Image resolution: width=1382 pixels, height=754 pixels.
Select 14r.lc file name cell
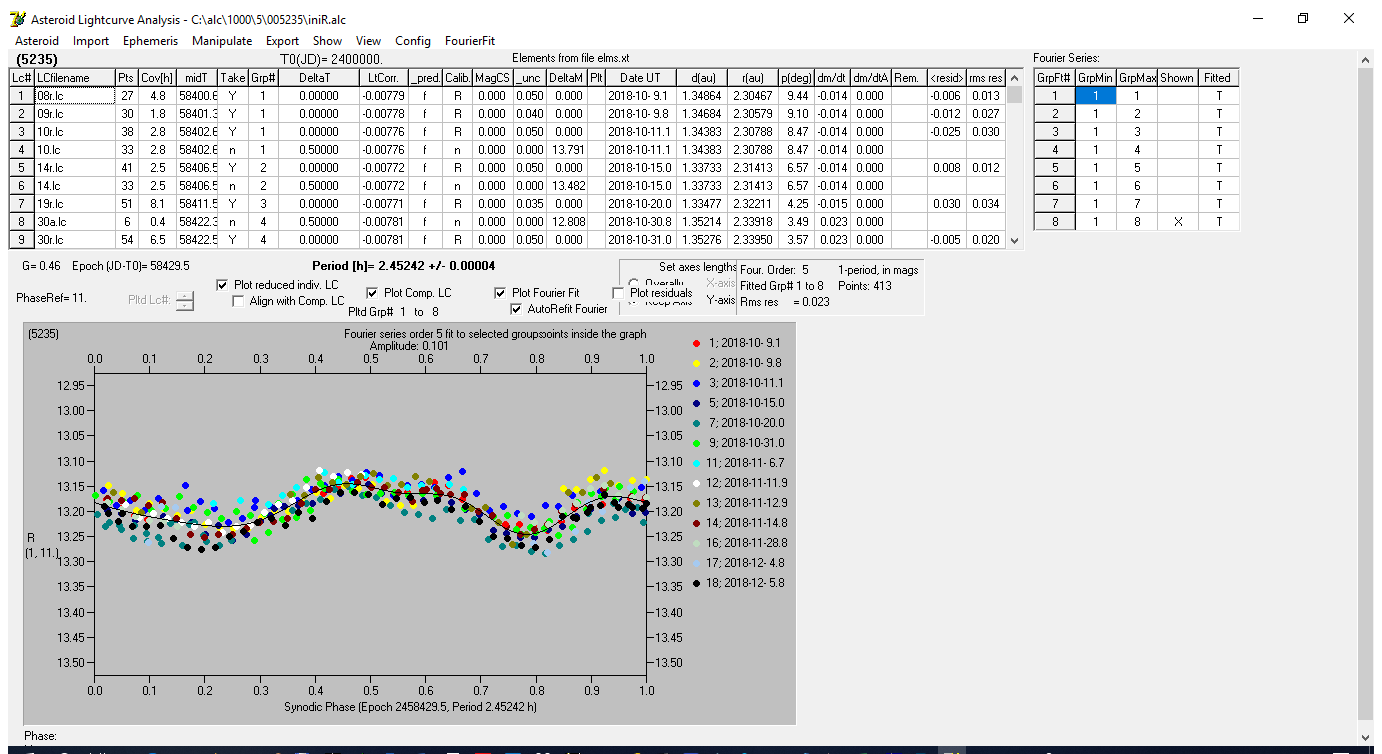point(73,168)
